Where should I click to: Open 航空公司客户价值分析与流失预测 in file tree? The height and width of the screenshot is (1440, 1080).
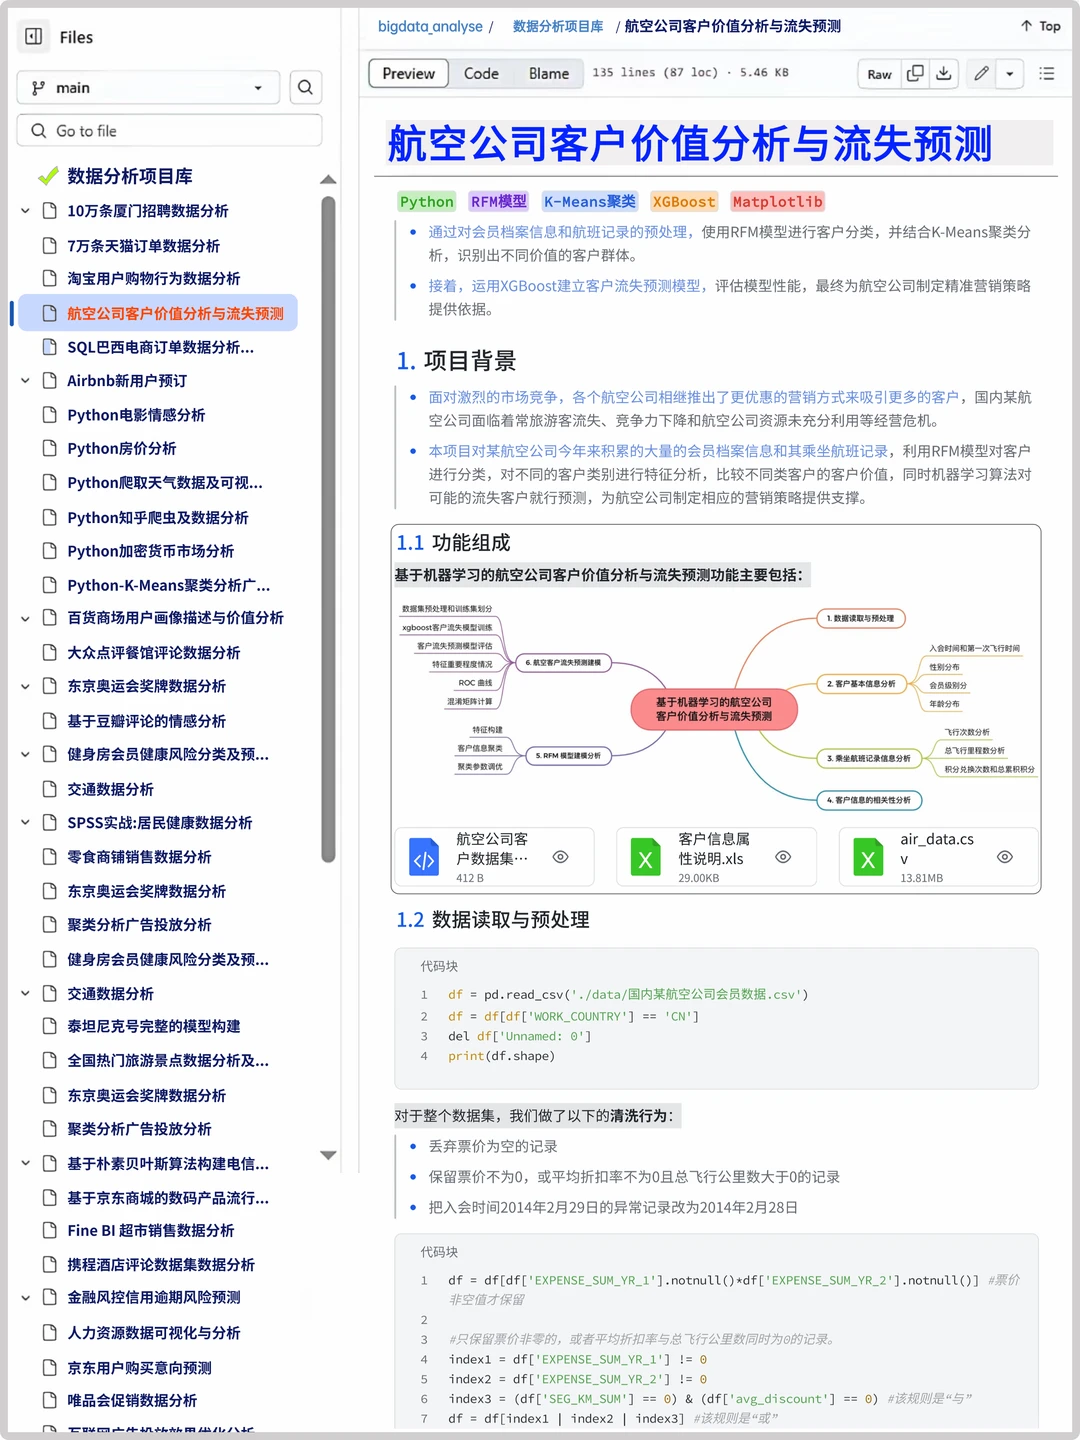click(158, 313)
